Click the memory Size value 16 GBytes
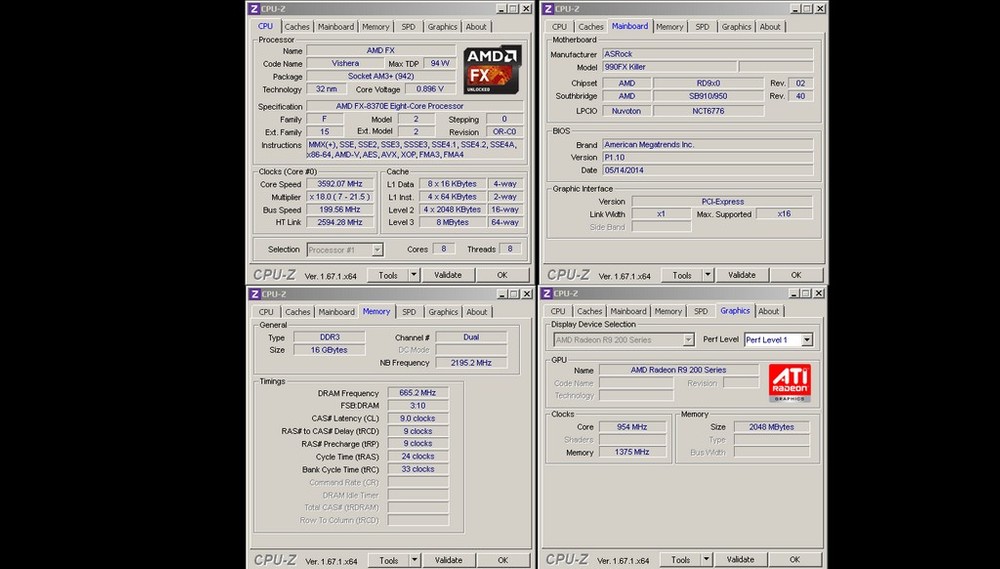The image size is (1000, 569). click(x=329, y=350)
